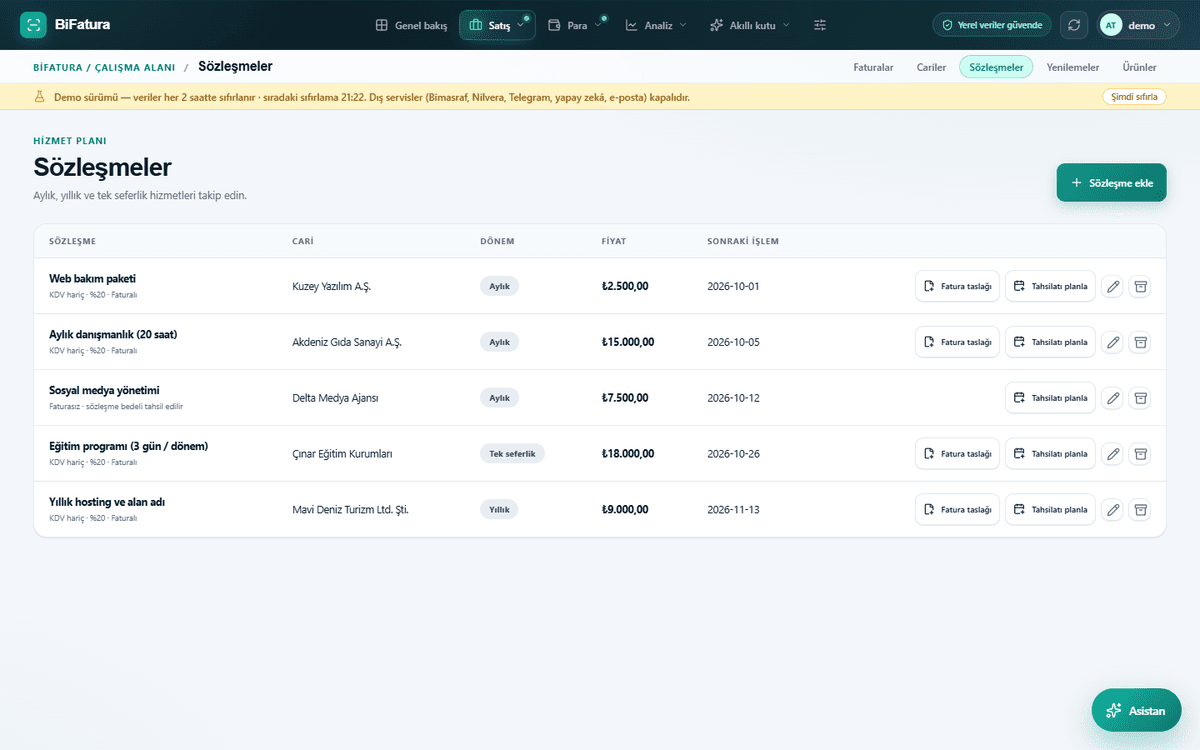The width and height of the screenshot is (1200, 750).
Task: Edit the Yıllık hosting ve alan adı contract
Action: point(1112,510)
